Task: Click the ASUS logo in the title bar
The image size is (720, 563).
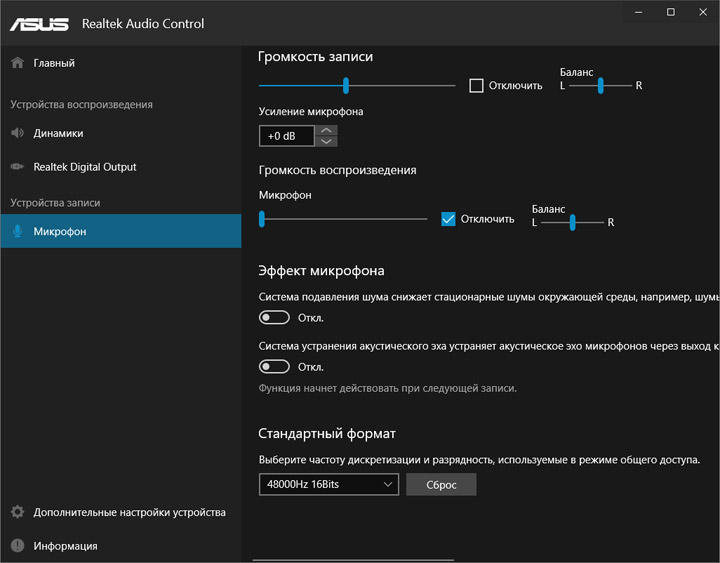Action: pos(39,23)
